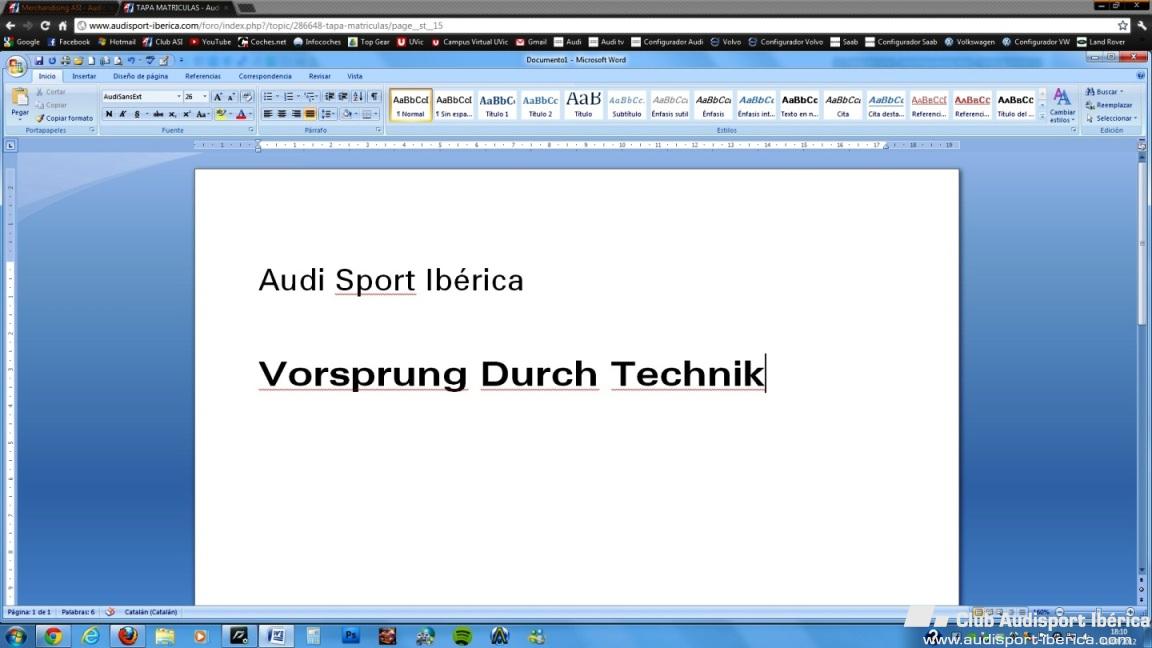Open the round Office button menu
The width and height of the screenshot is (1152, 648).
(15, 66)
